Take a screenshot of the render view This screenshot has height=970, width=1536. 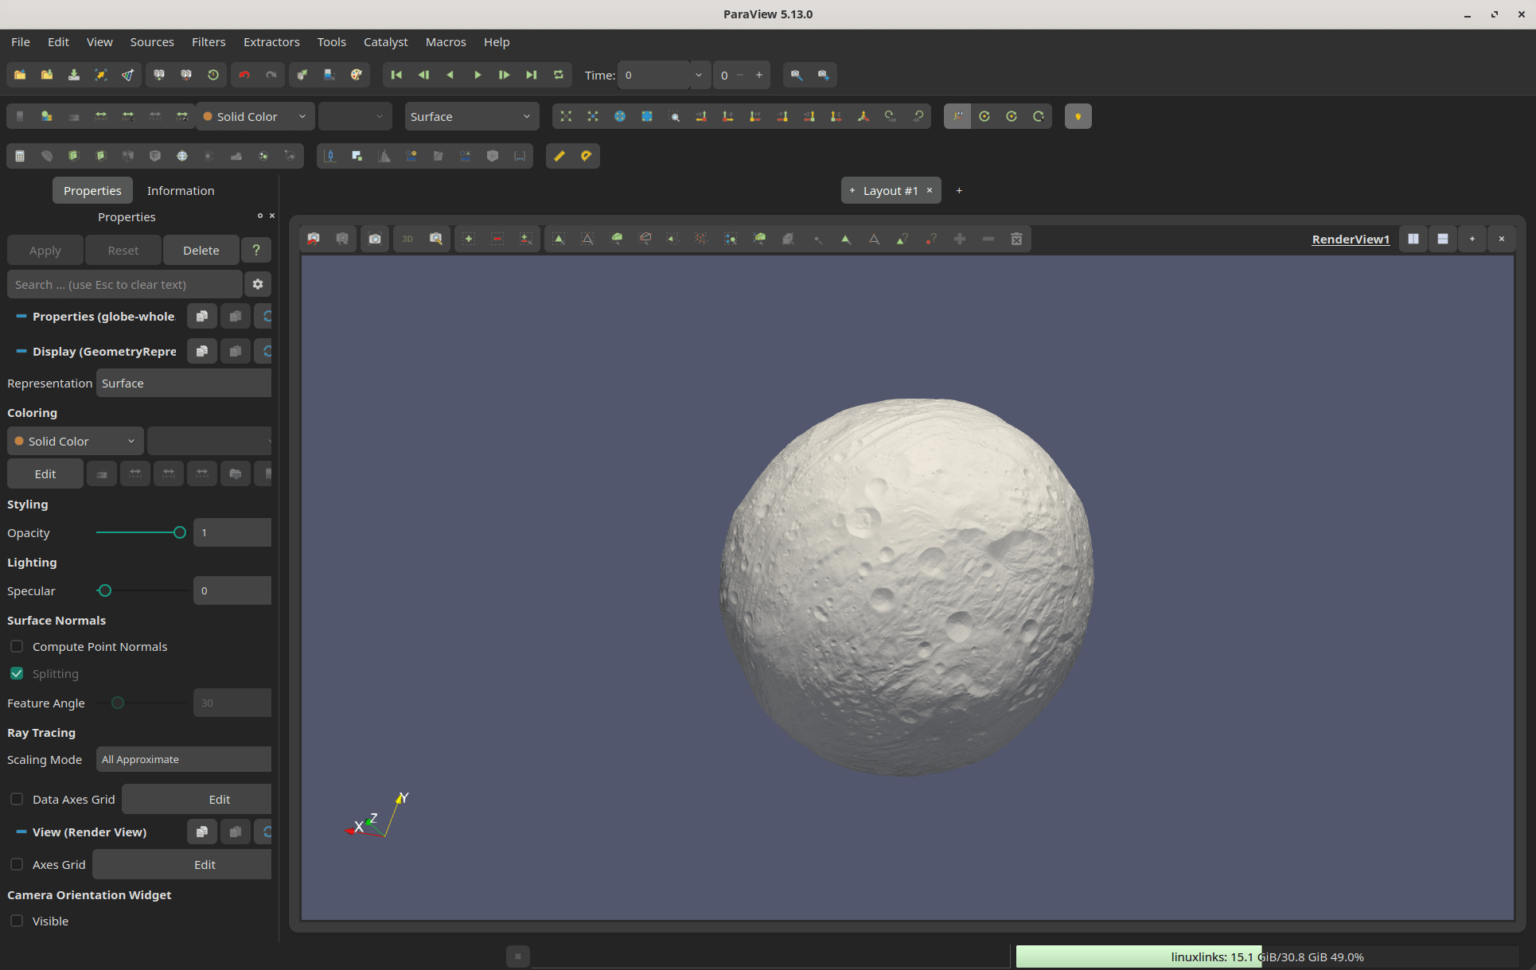tap(374, 238)
